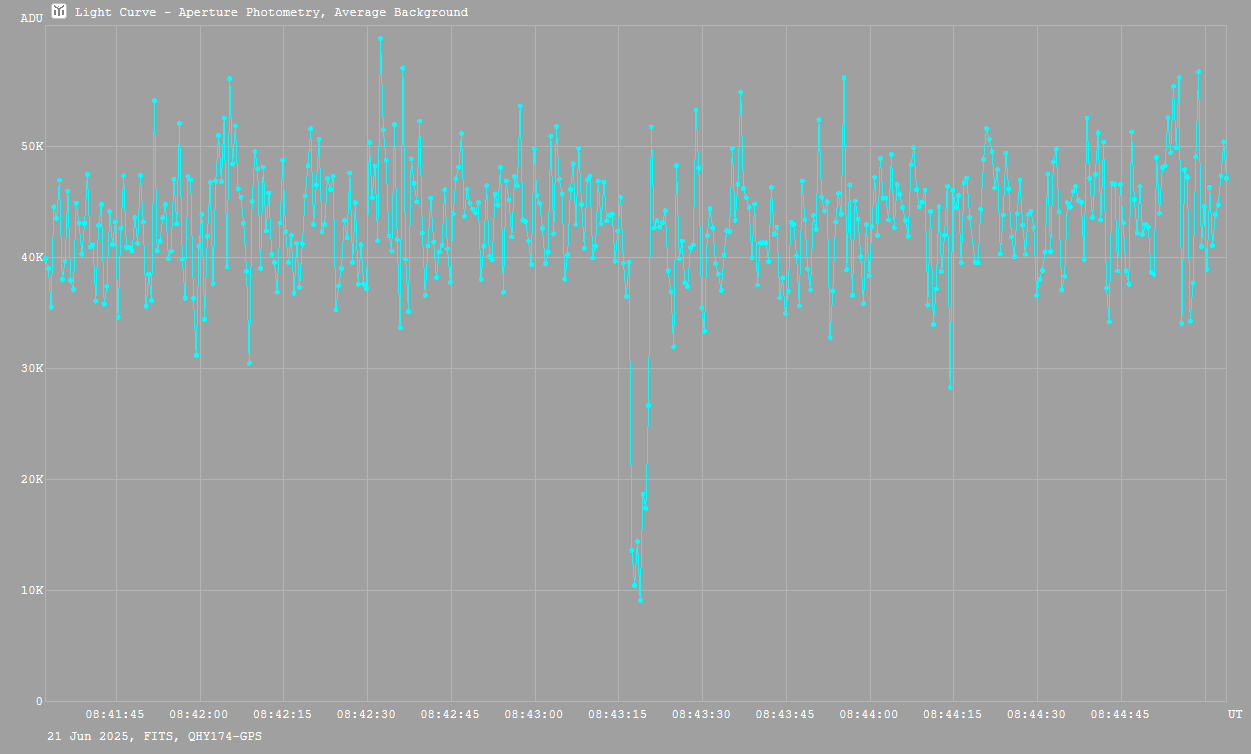Click the Light Curve title text
The height and width of the screenshot is (754, 1251).
[271, 13]
